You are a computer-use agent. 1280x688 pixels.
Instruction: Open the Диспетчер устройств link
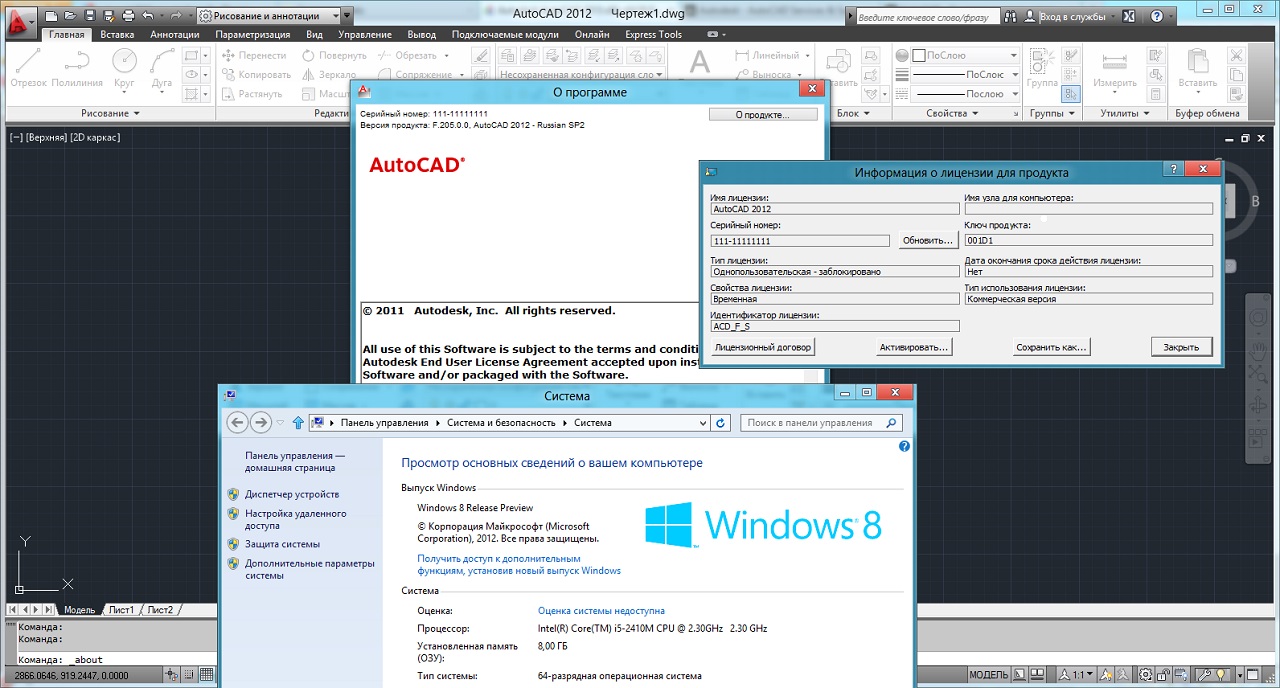pos(292,494)
